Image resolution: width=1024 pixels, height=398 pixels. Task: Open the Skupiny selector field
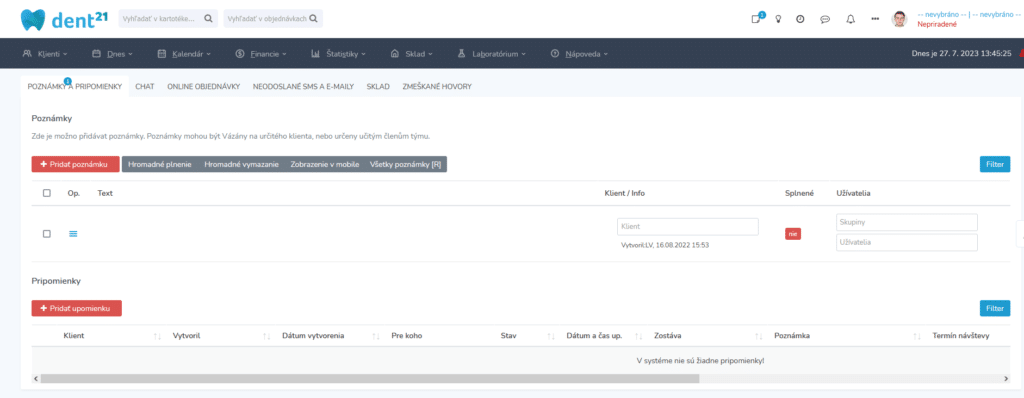[906, 222]
